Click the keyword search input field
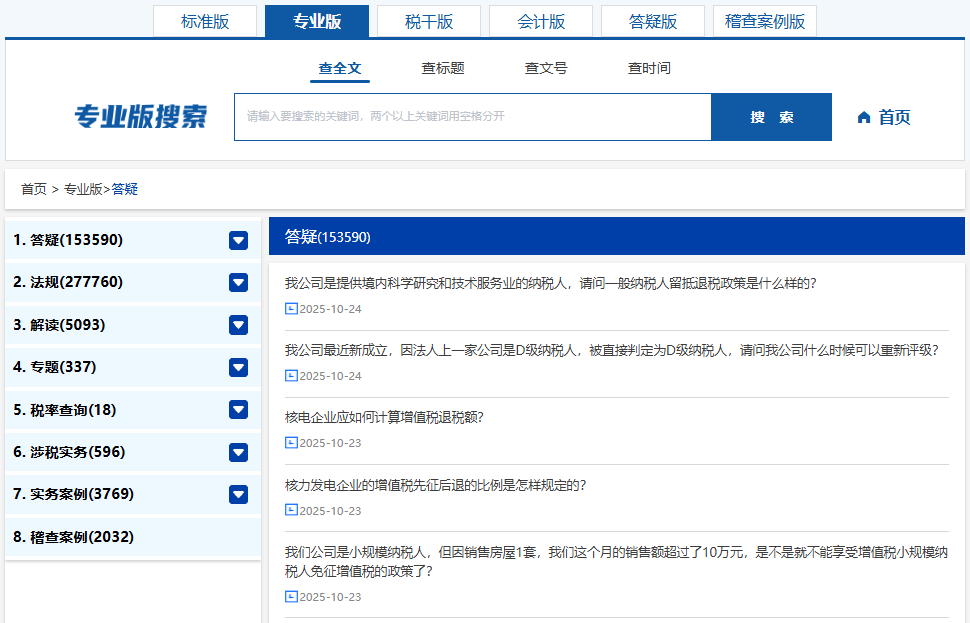 [x=472, y=117]
